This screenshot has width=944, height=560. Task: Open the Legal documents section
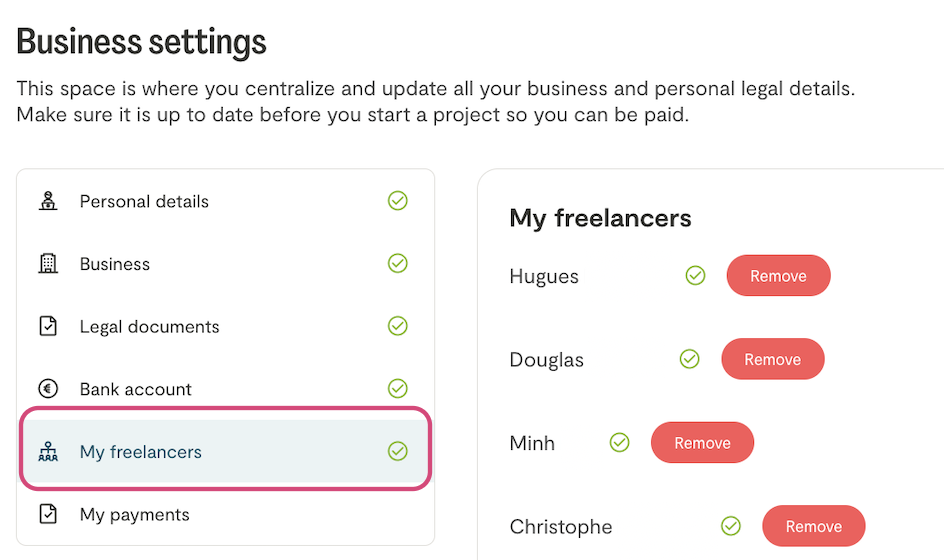pyautogui.click(x=149, y=326)
